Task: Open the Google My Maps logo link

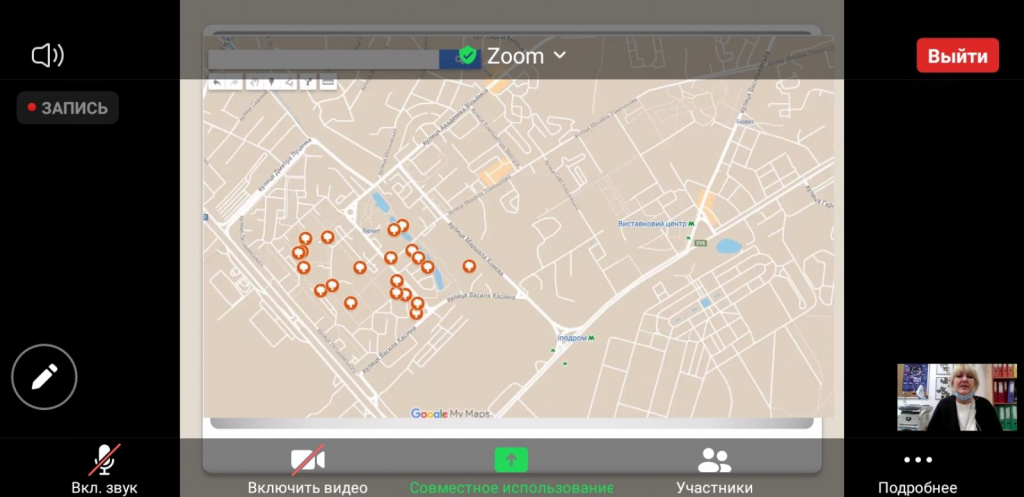Action: [x=450, y=413]
